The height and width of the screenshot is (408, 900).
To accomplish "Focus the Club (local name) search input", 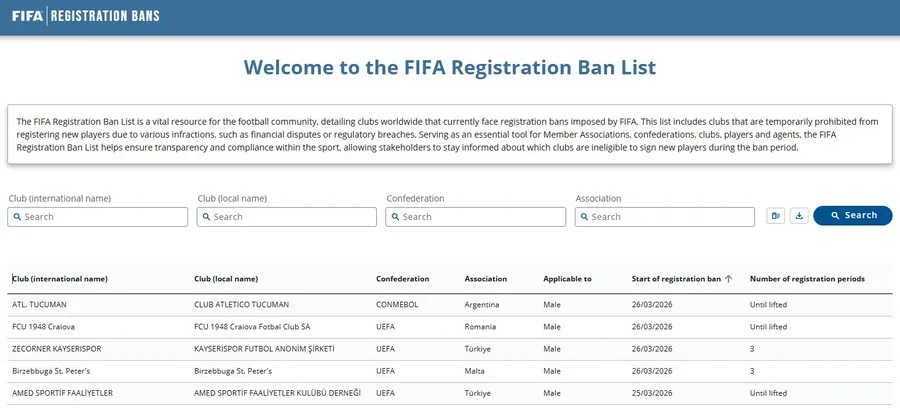I will coord(292,217).
